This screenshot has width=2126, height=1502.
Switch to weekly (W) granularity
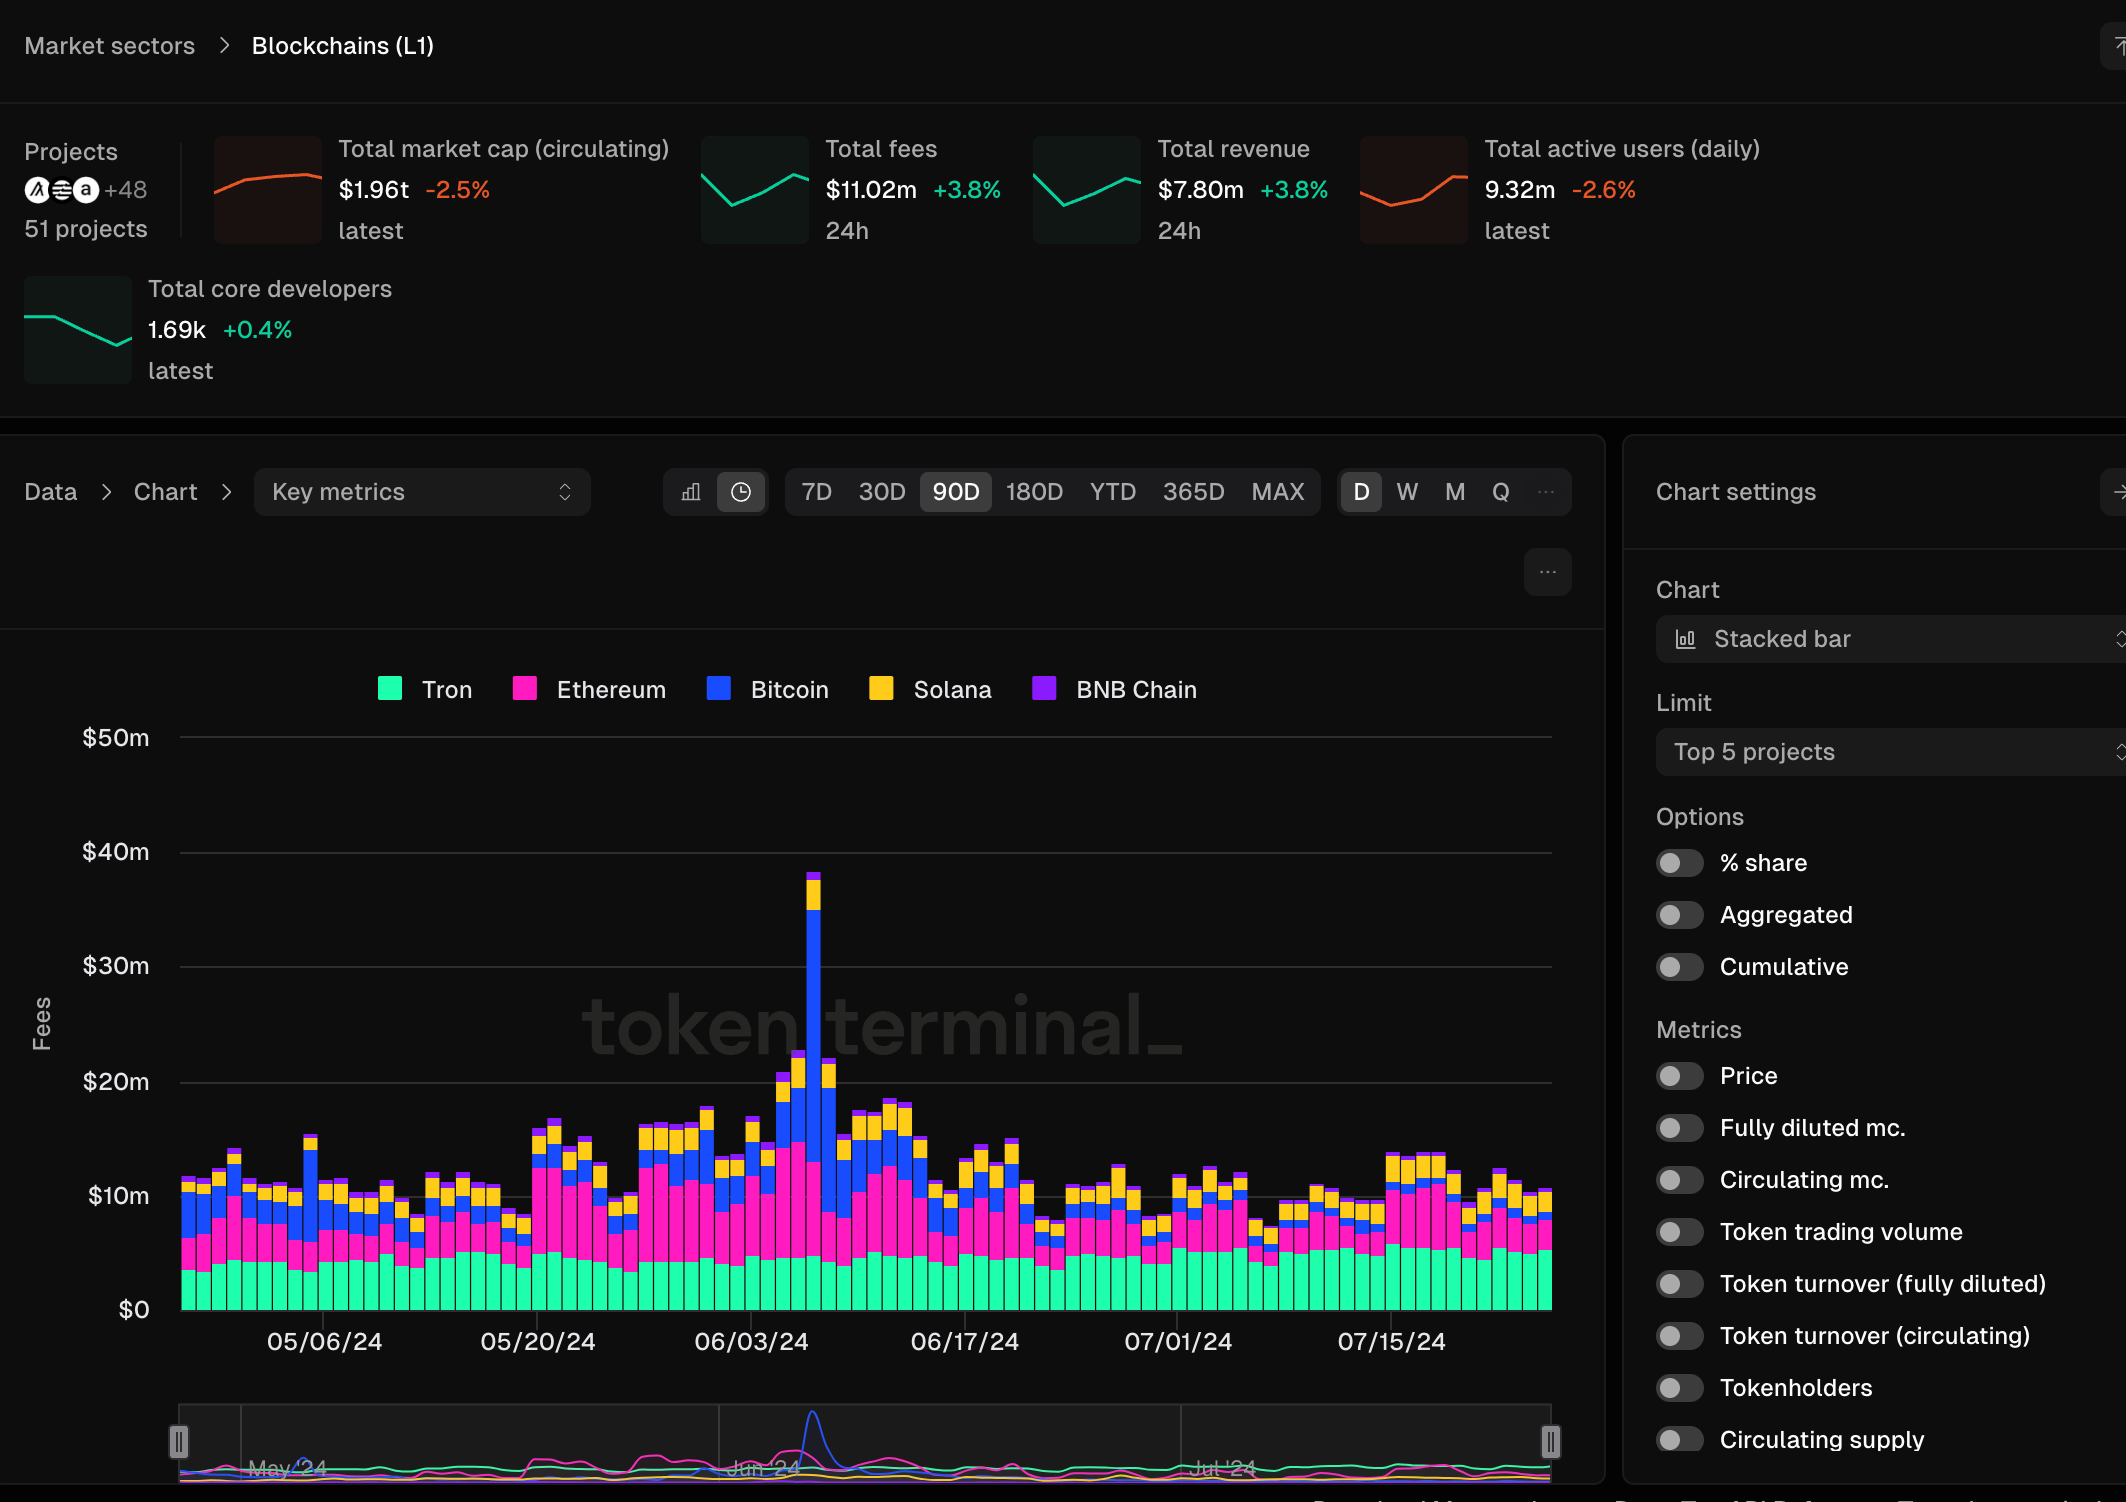tap(1407, 492)
